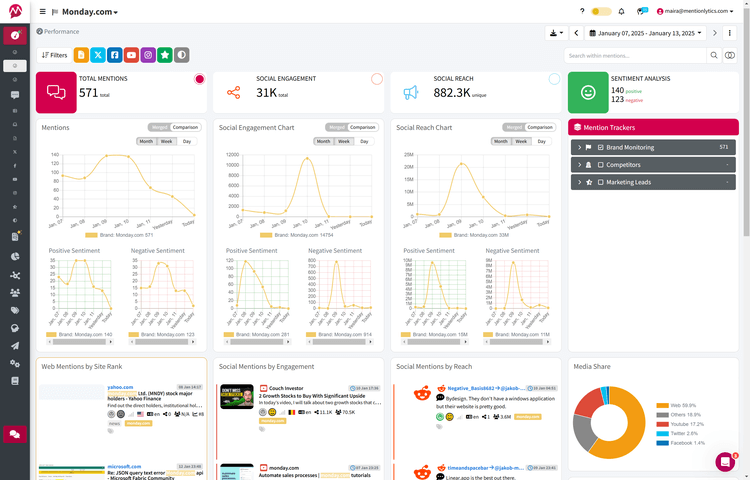Open the microsoft.com mention link
The width and height of the screenshot is (750, 480).
click(124, 466)
